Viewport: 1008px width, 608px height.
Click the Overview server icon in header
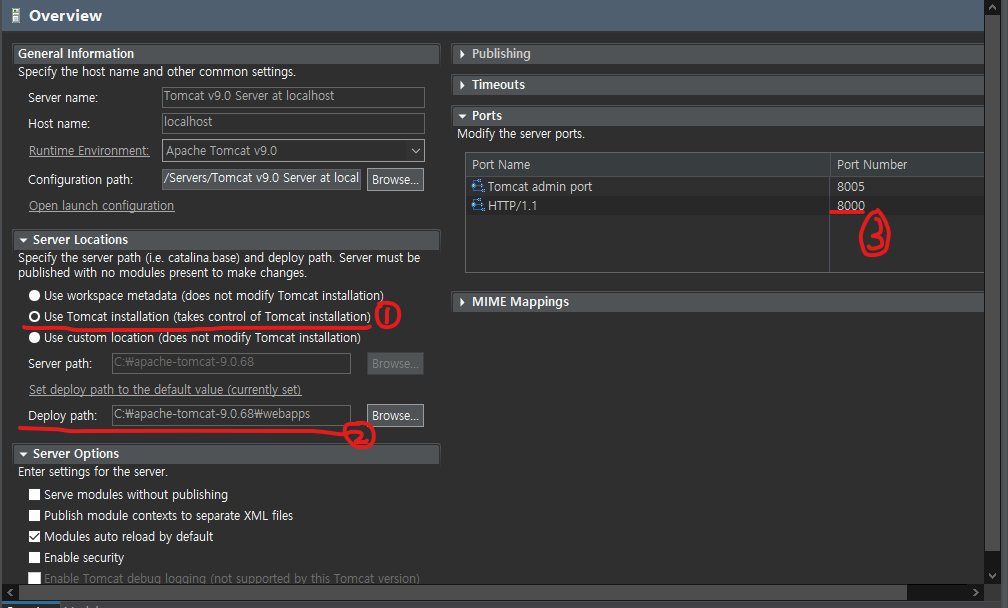pyautogui.click(x=16, y=16)
